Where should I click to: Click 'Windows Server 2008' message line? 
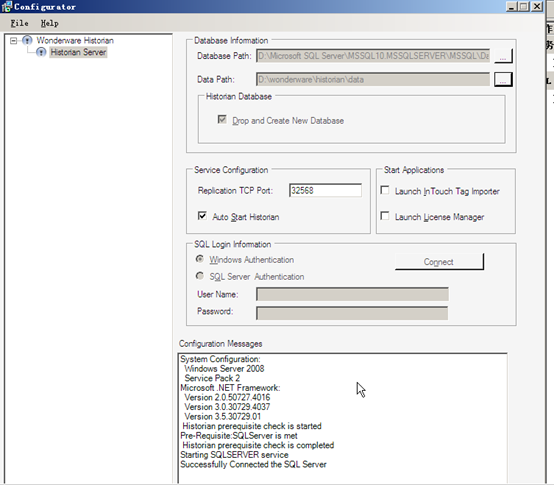click(x=224, y=369)
